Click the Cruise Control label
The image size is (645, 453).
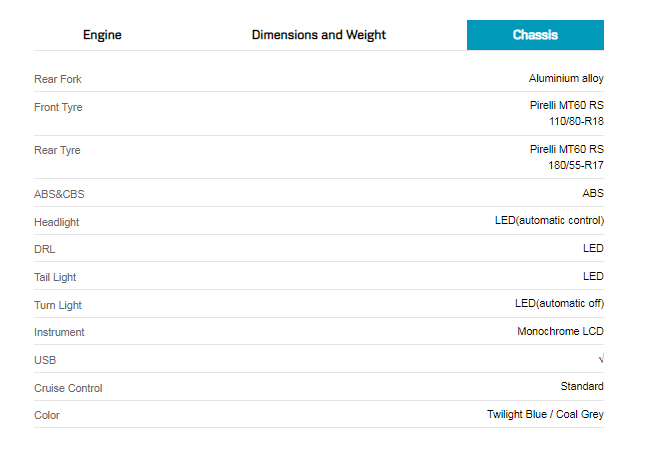[68, 388]
